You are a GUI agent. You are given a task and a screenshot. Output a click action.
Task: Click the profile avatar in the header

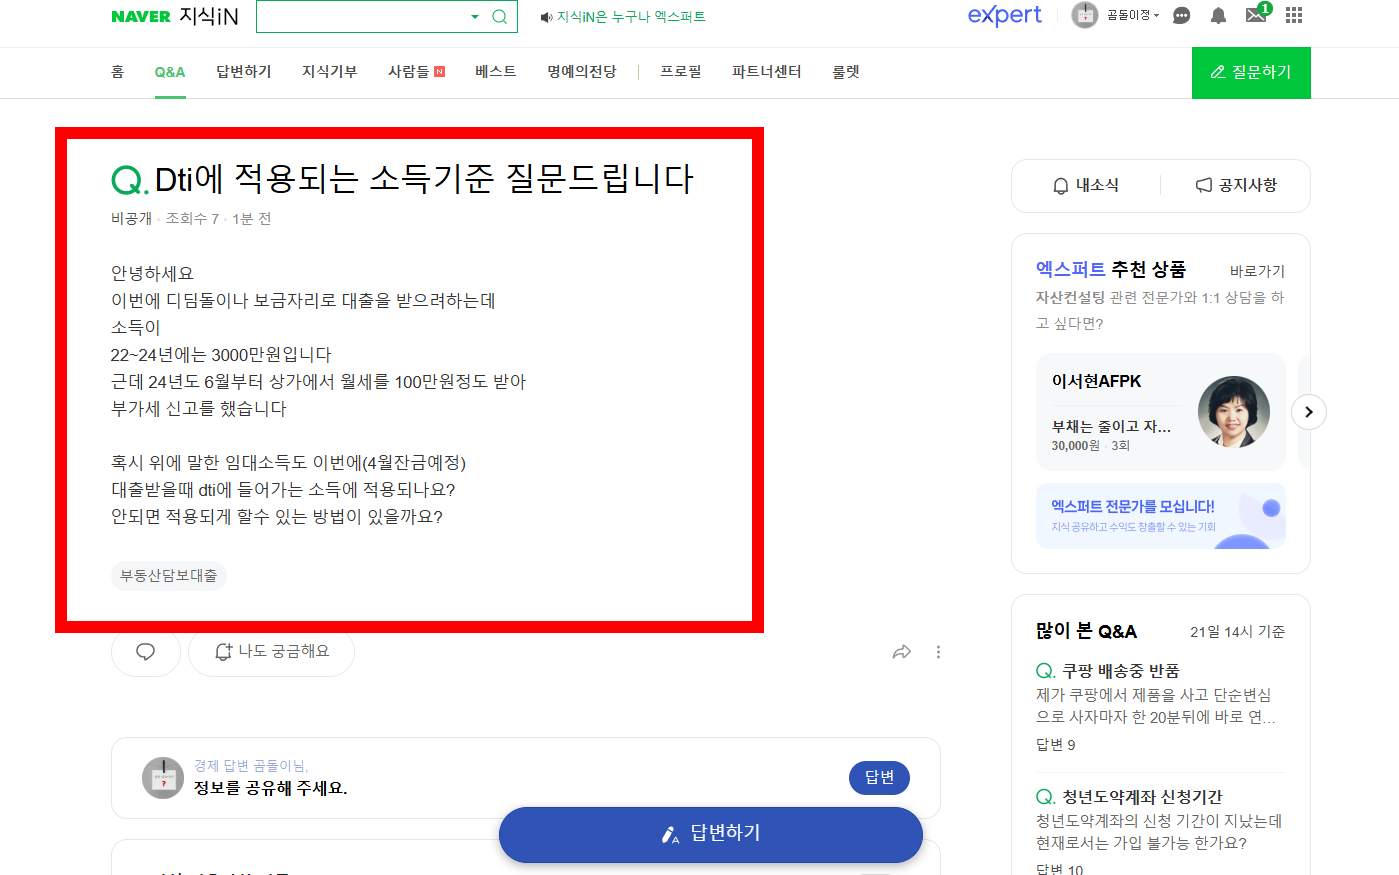(x=1085, y=15)
